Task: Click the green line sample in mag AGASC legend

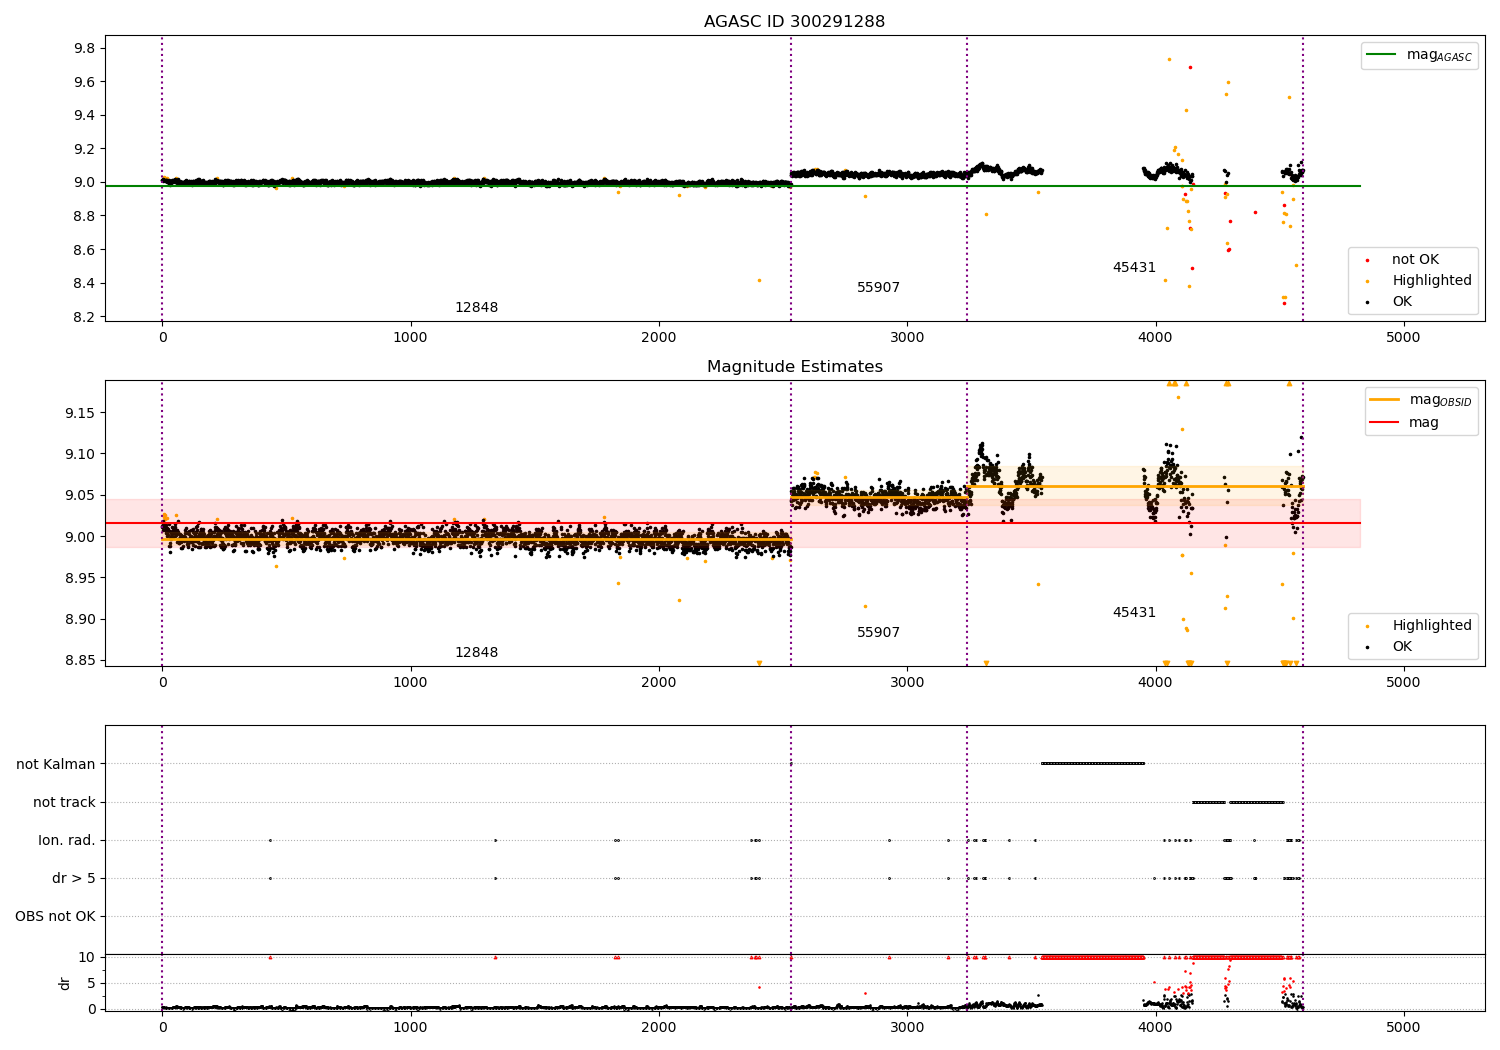Action: click(1383, 55)
